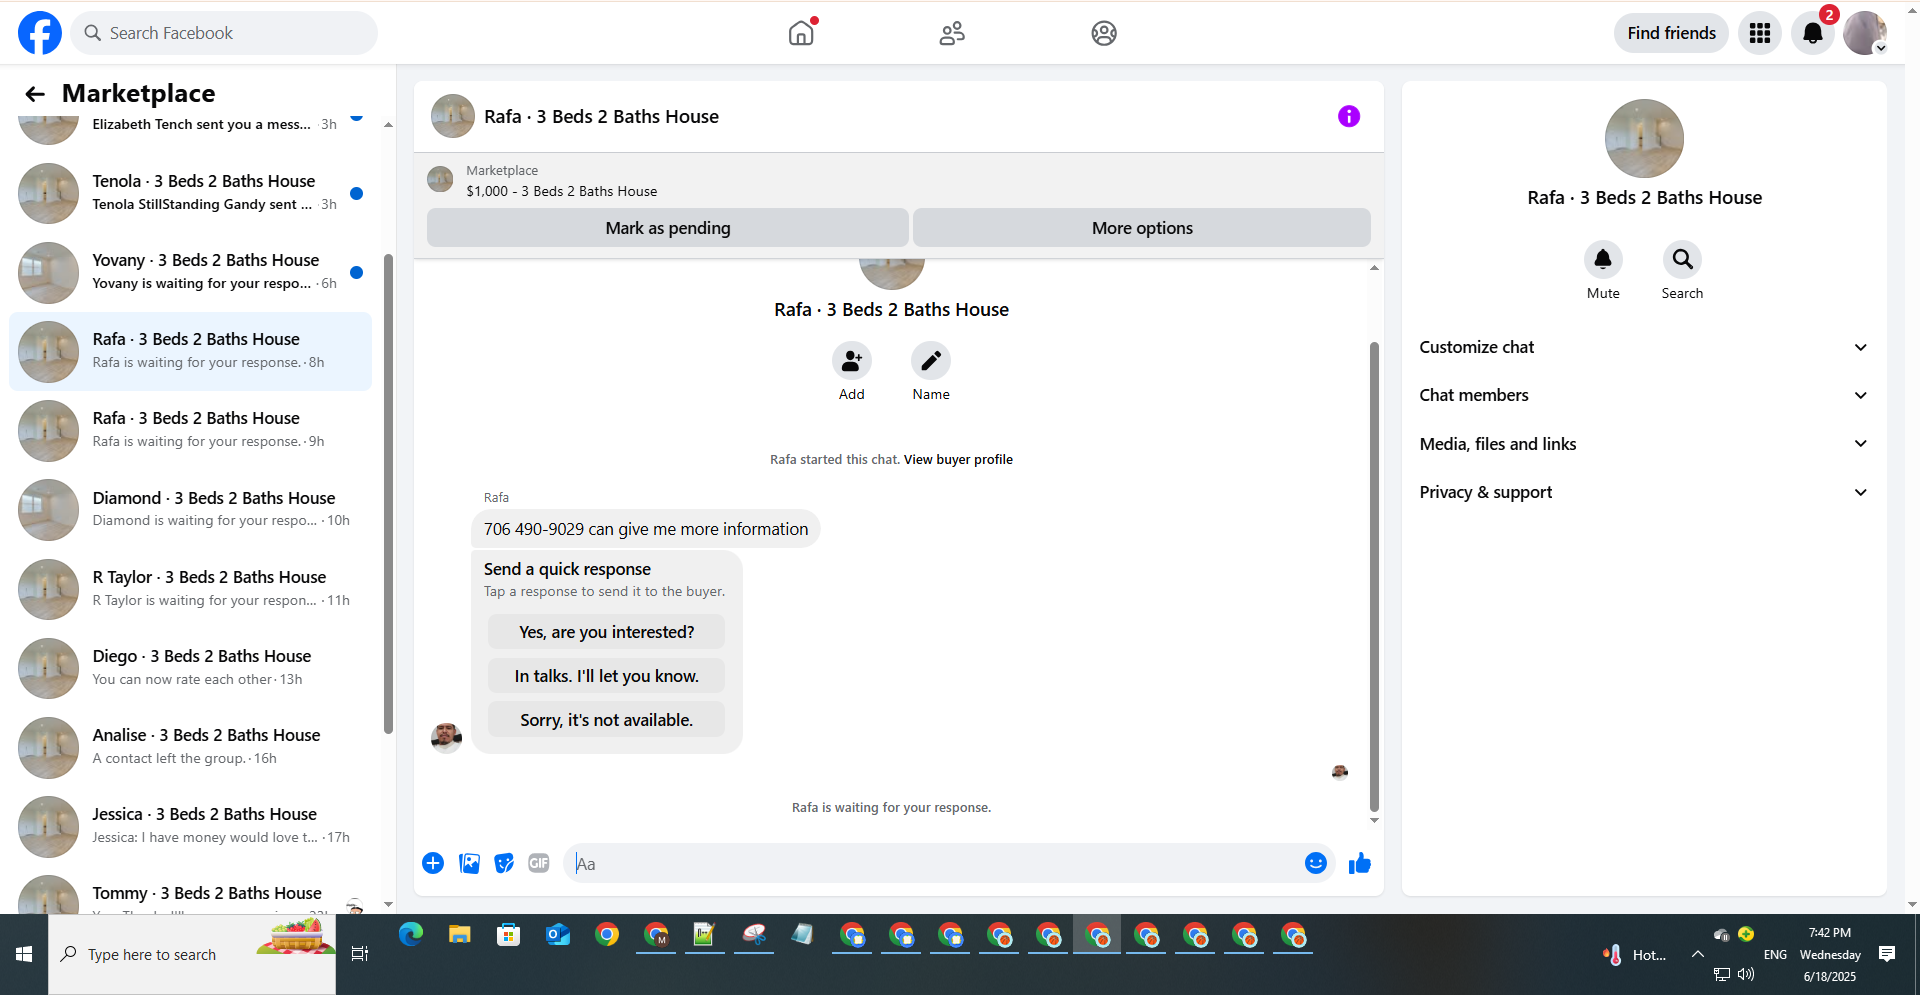Click the Search Facebook field
Image resolution: width=1920 pixels, height=995 pixels.
tap(224, 33)
